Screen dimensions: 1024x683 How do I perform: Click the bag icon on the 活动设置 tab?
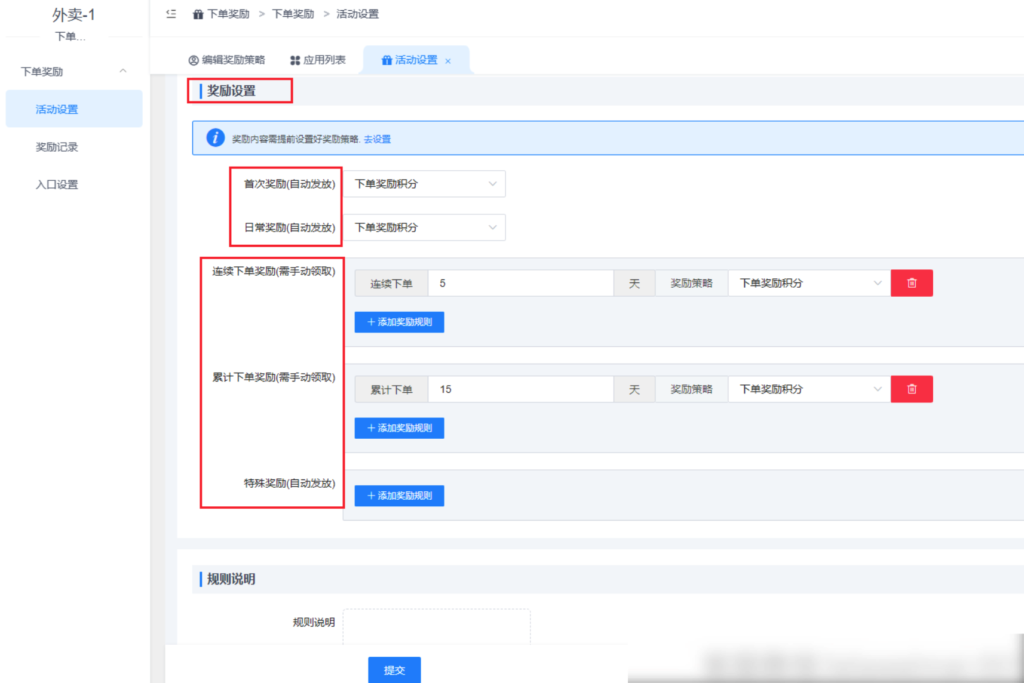point(387,60)
